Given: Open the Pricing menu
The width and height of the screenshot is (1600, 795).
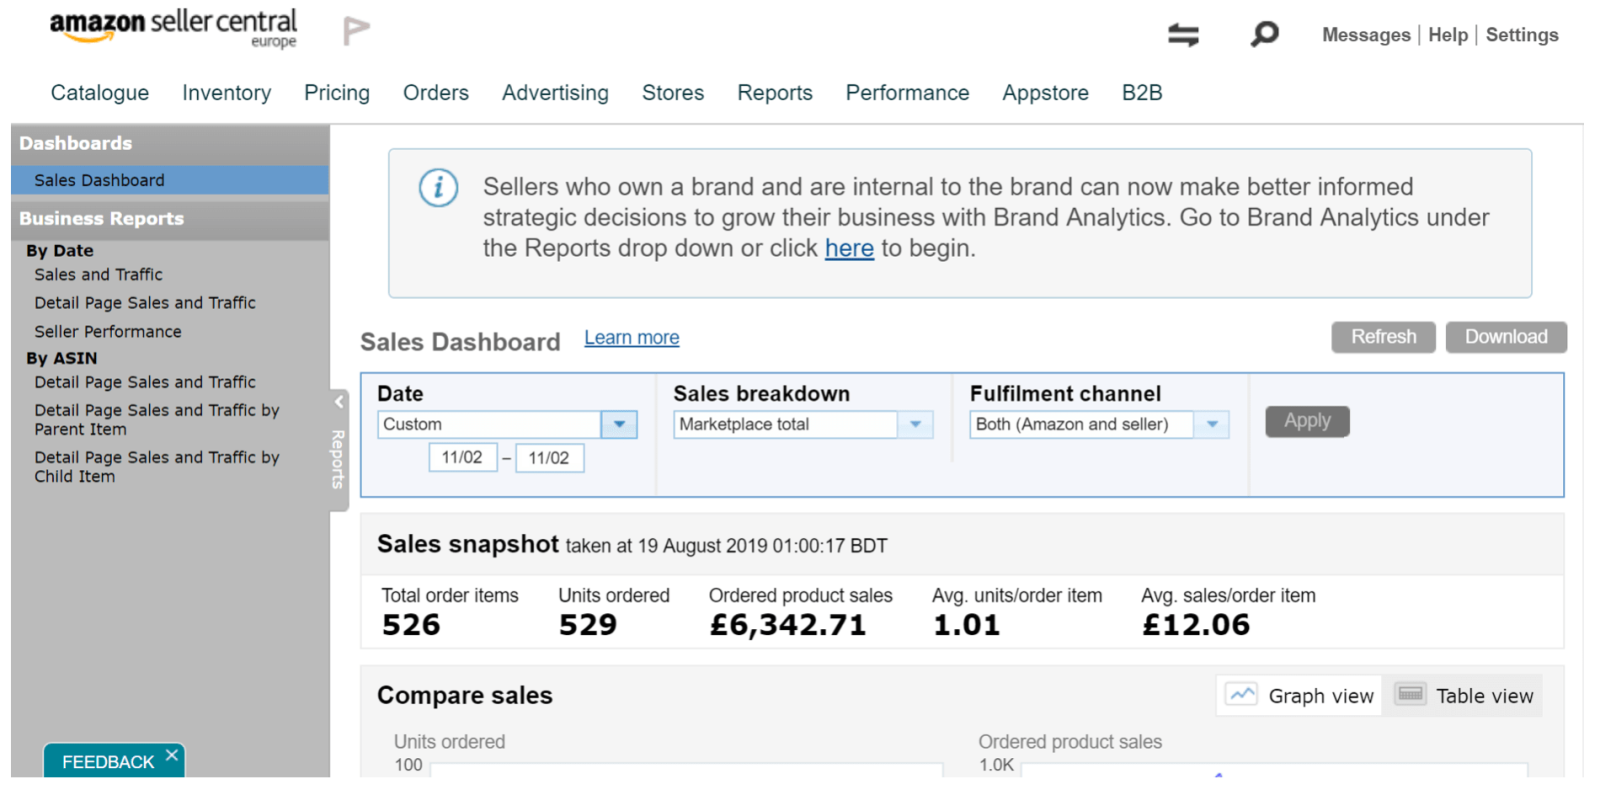Looking at the screenshot, I should [337, 93].
